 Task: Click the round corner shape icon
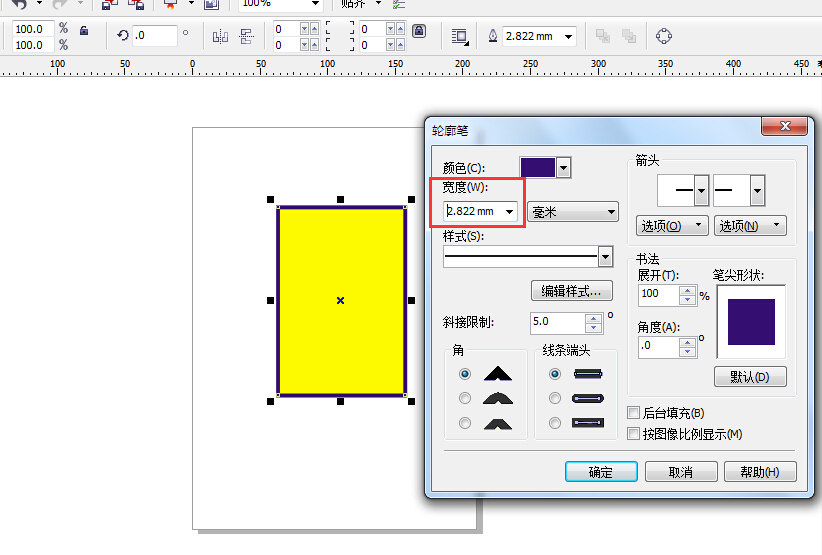[x=497, y=398]
